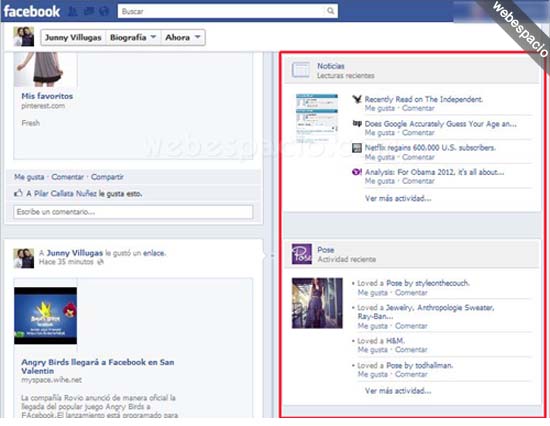Viewport: 550px width, 426px height.
Task: Click Comentar under pinterest post
Action: tap(67, 177)
